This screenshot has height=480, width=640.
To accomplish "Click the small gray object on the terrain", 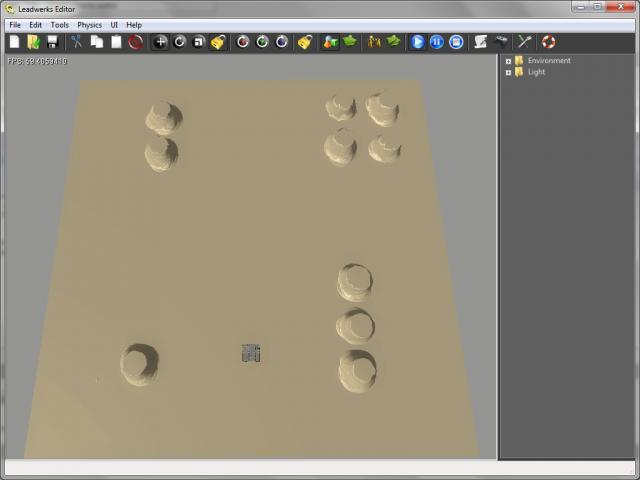I will [251, 353].
